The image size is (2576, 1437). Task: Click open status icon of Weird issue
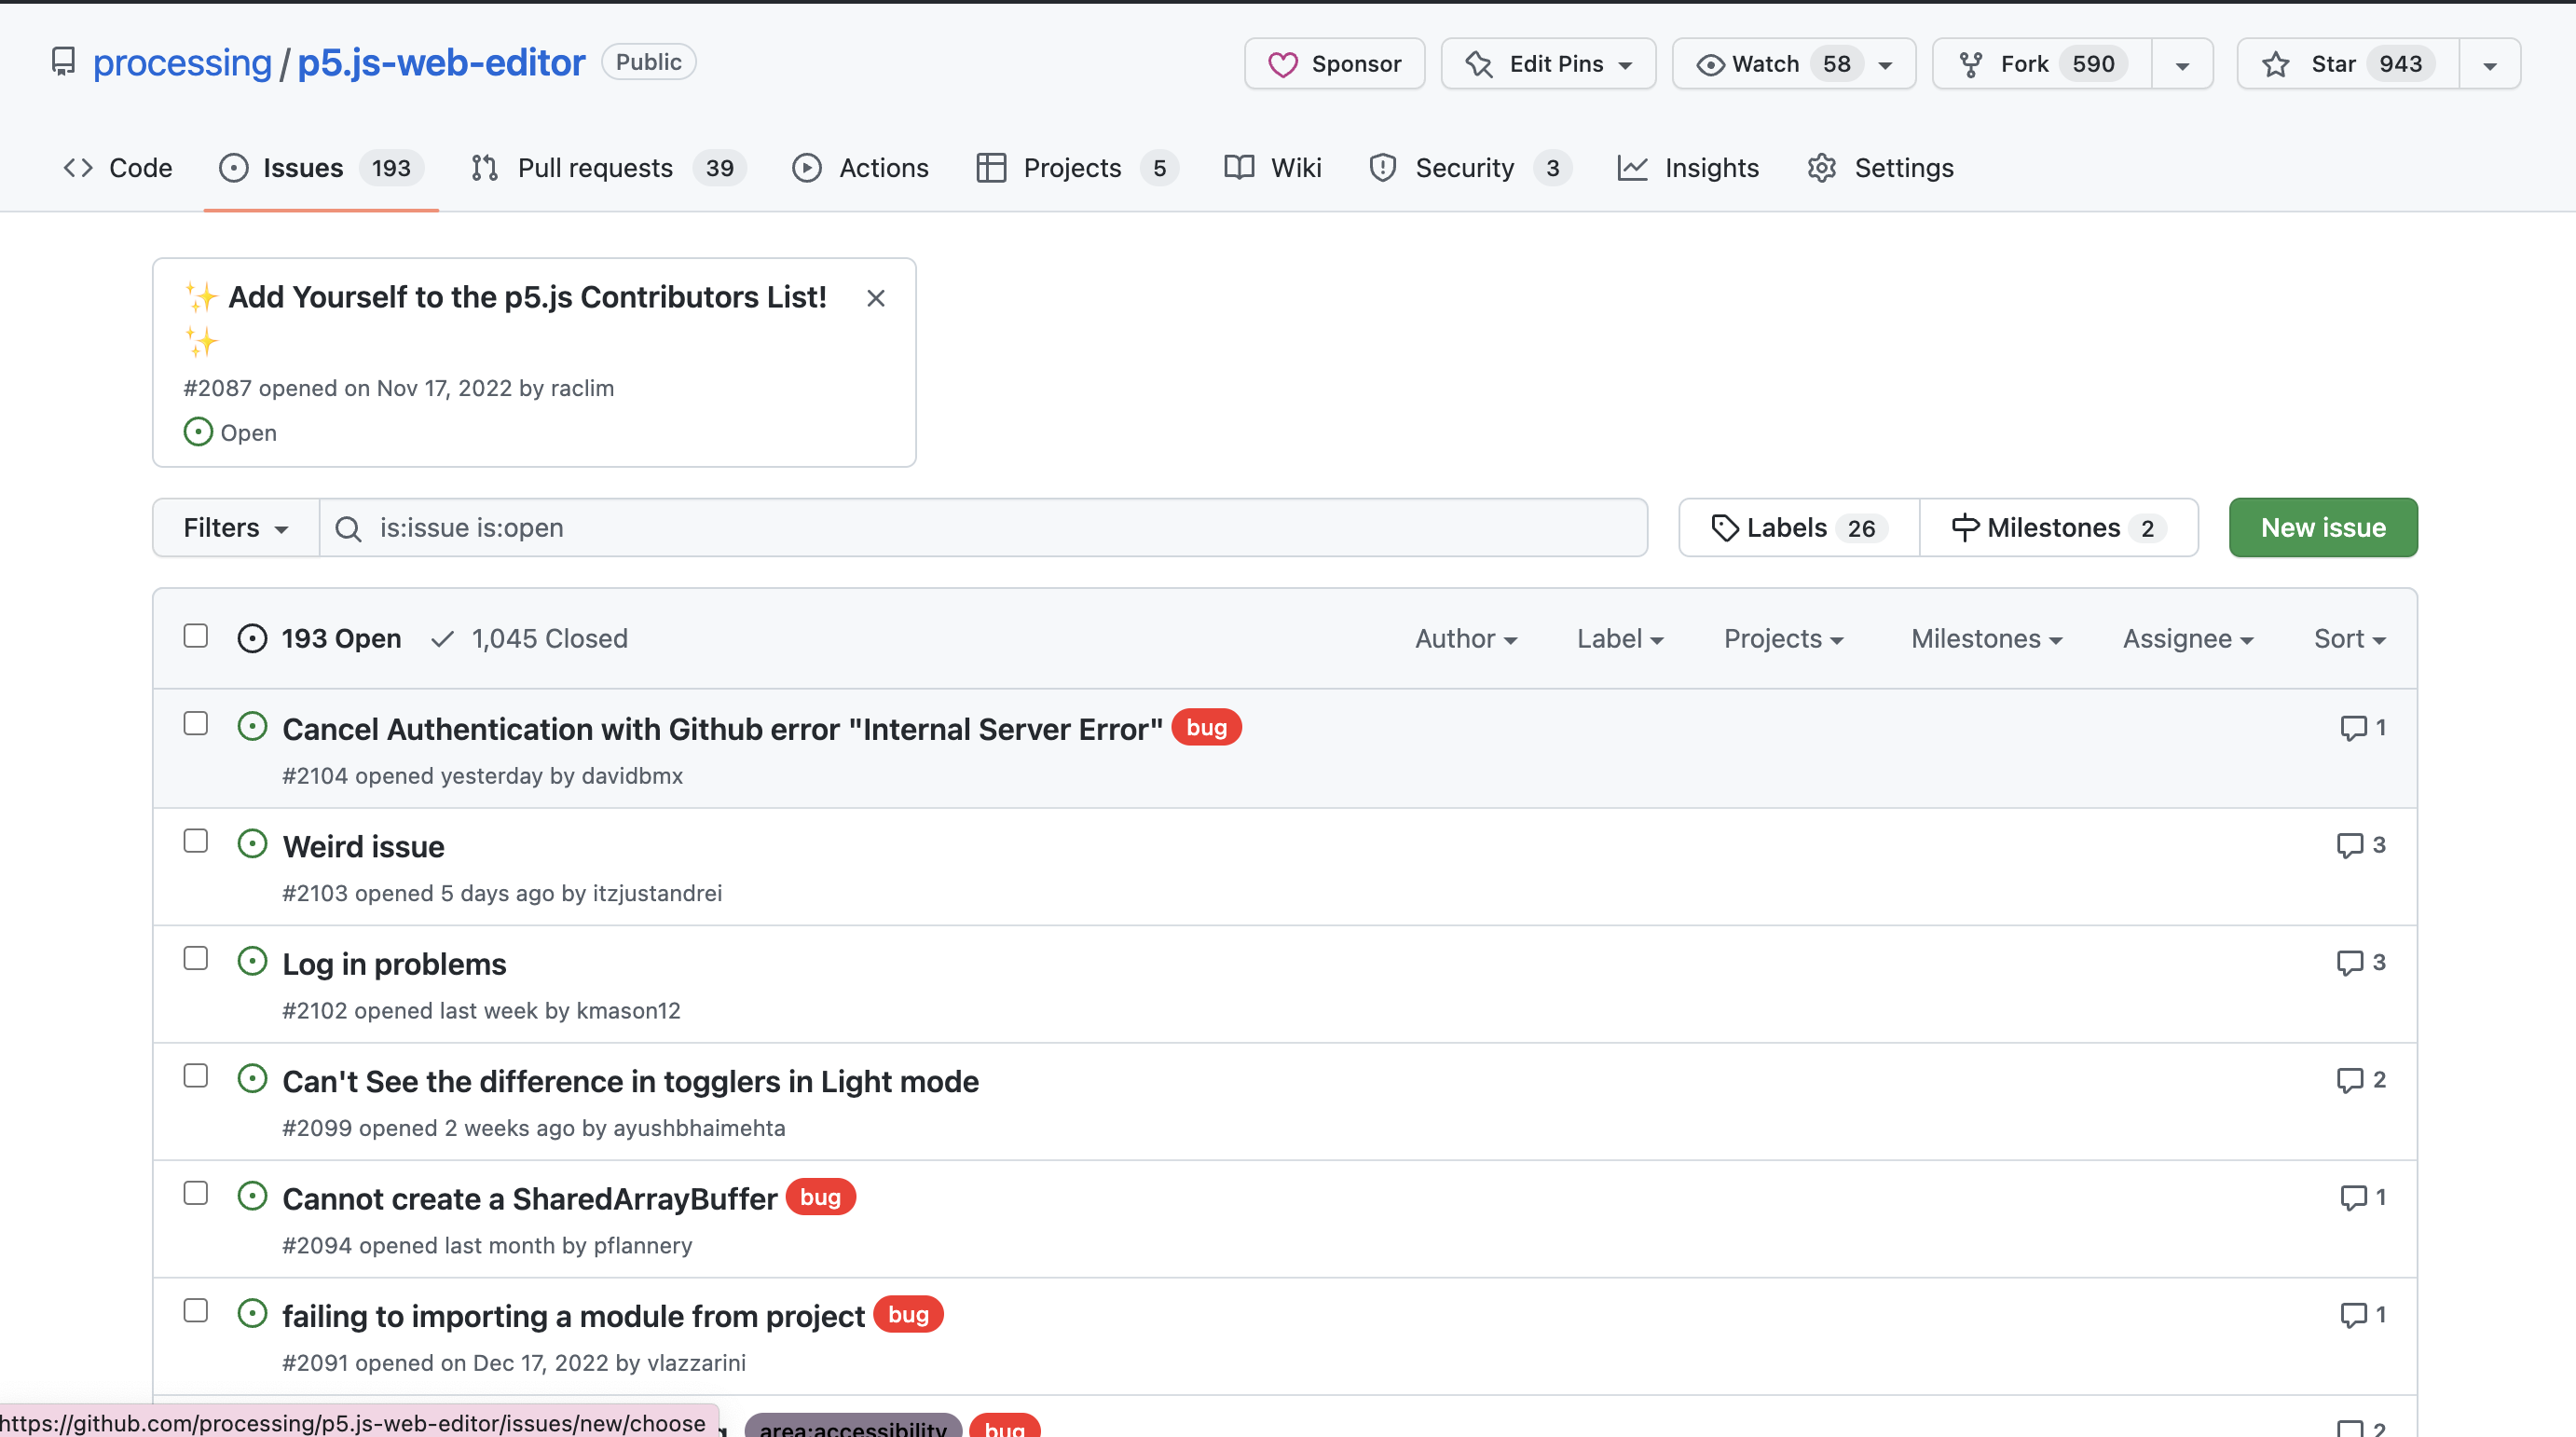coord(252,844)
